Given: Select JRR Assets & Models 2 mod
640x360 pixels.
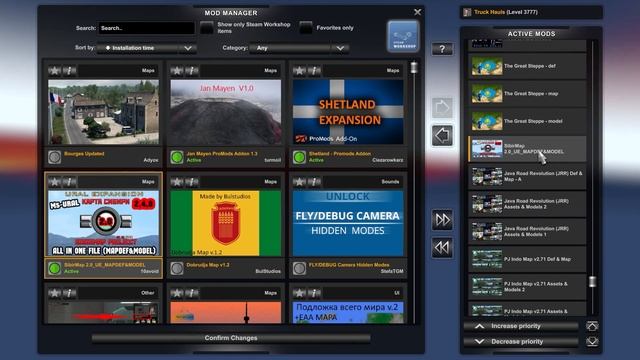Looking at the screenshot, I should tap(527, 204).
